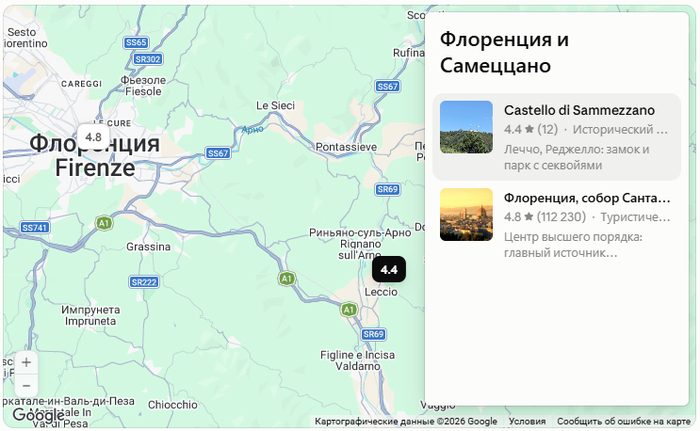Click the SR302 road shield
This screenshot has width=700, height=431.
click(x=148, y=59)
